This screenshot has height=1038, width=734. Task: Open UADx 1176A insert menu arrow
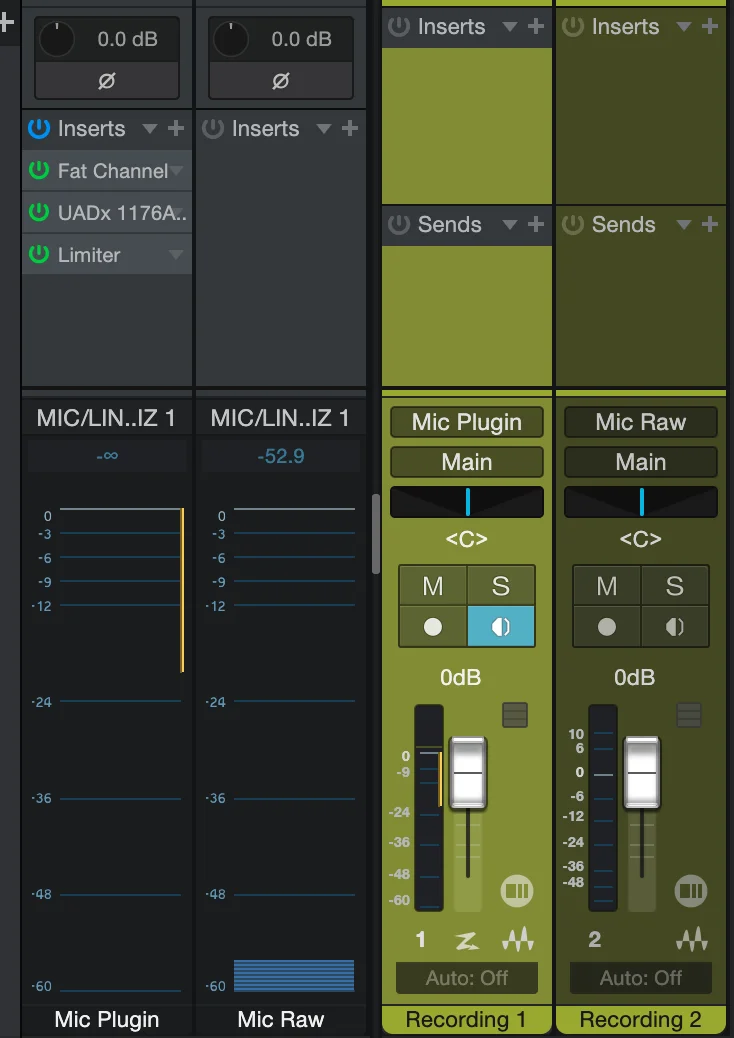pyautogui.click(x=176, y=212)
